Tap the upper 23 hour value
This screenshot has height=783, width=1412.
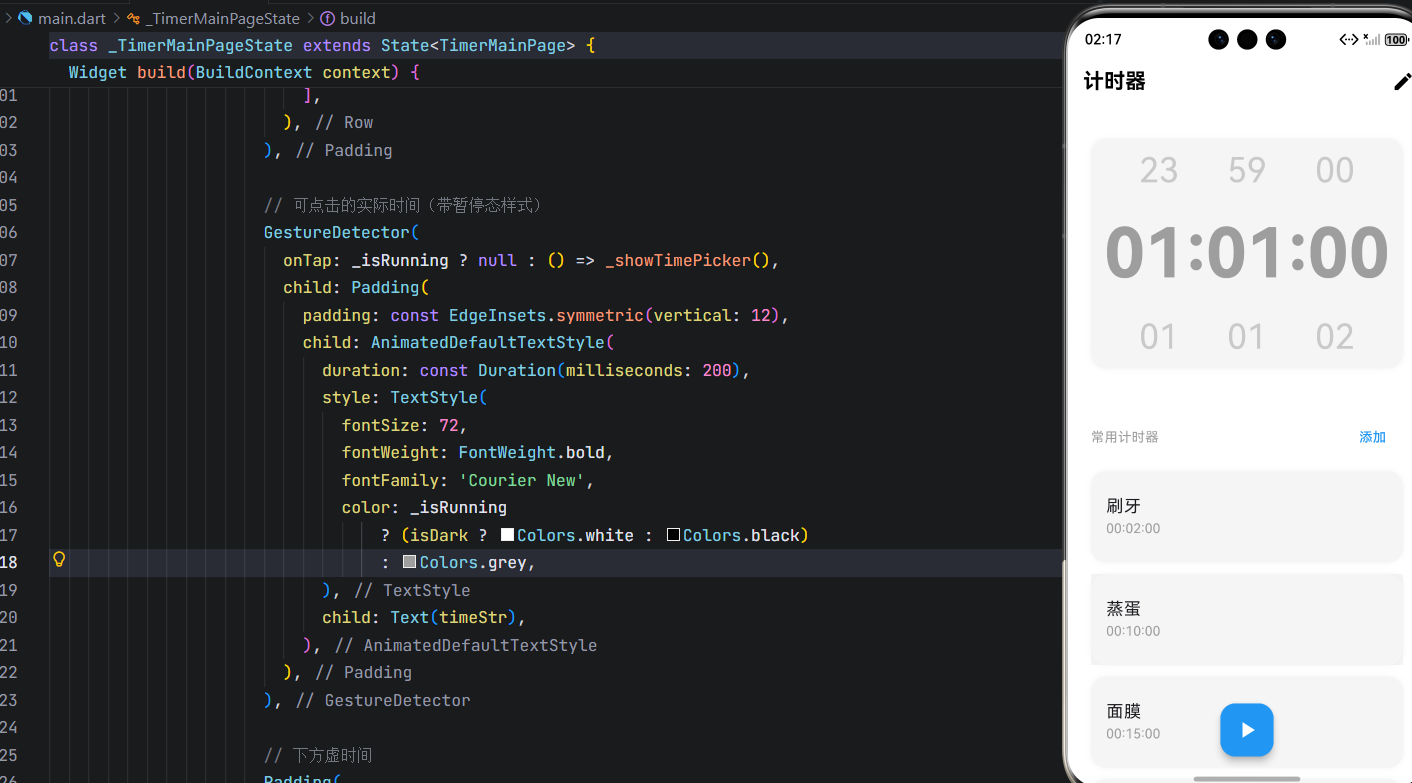click(1159, 171)
